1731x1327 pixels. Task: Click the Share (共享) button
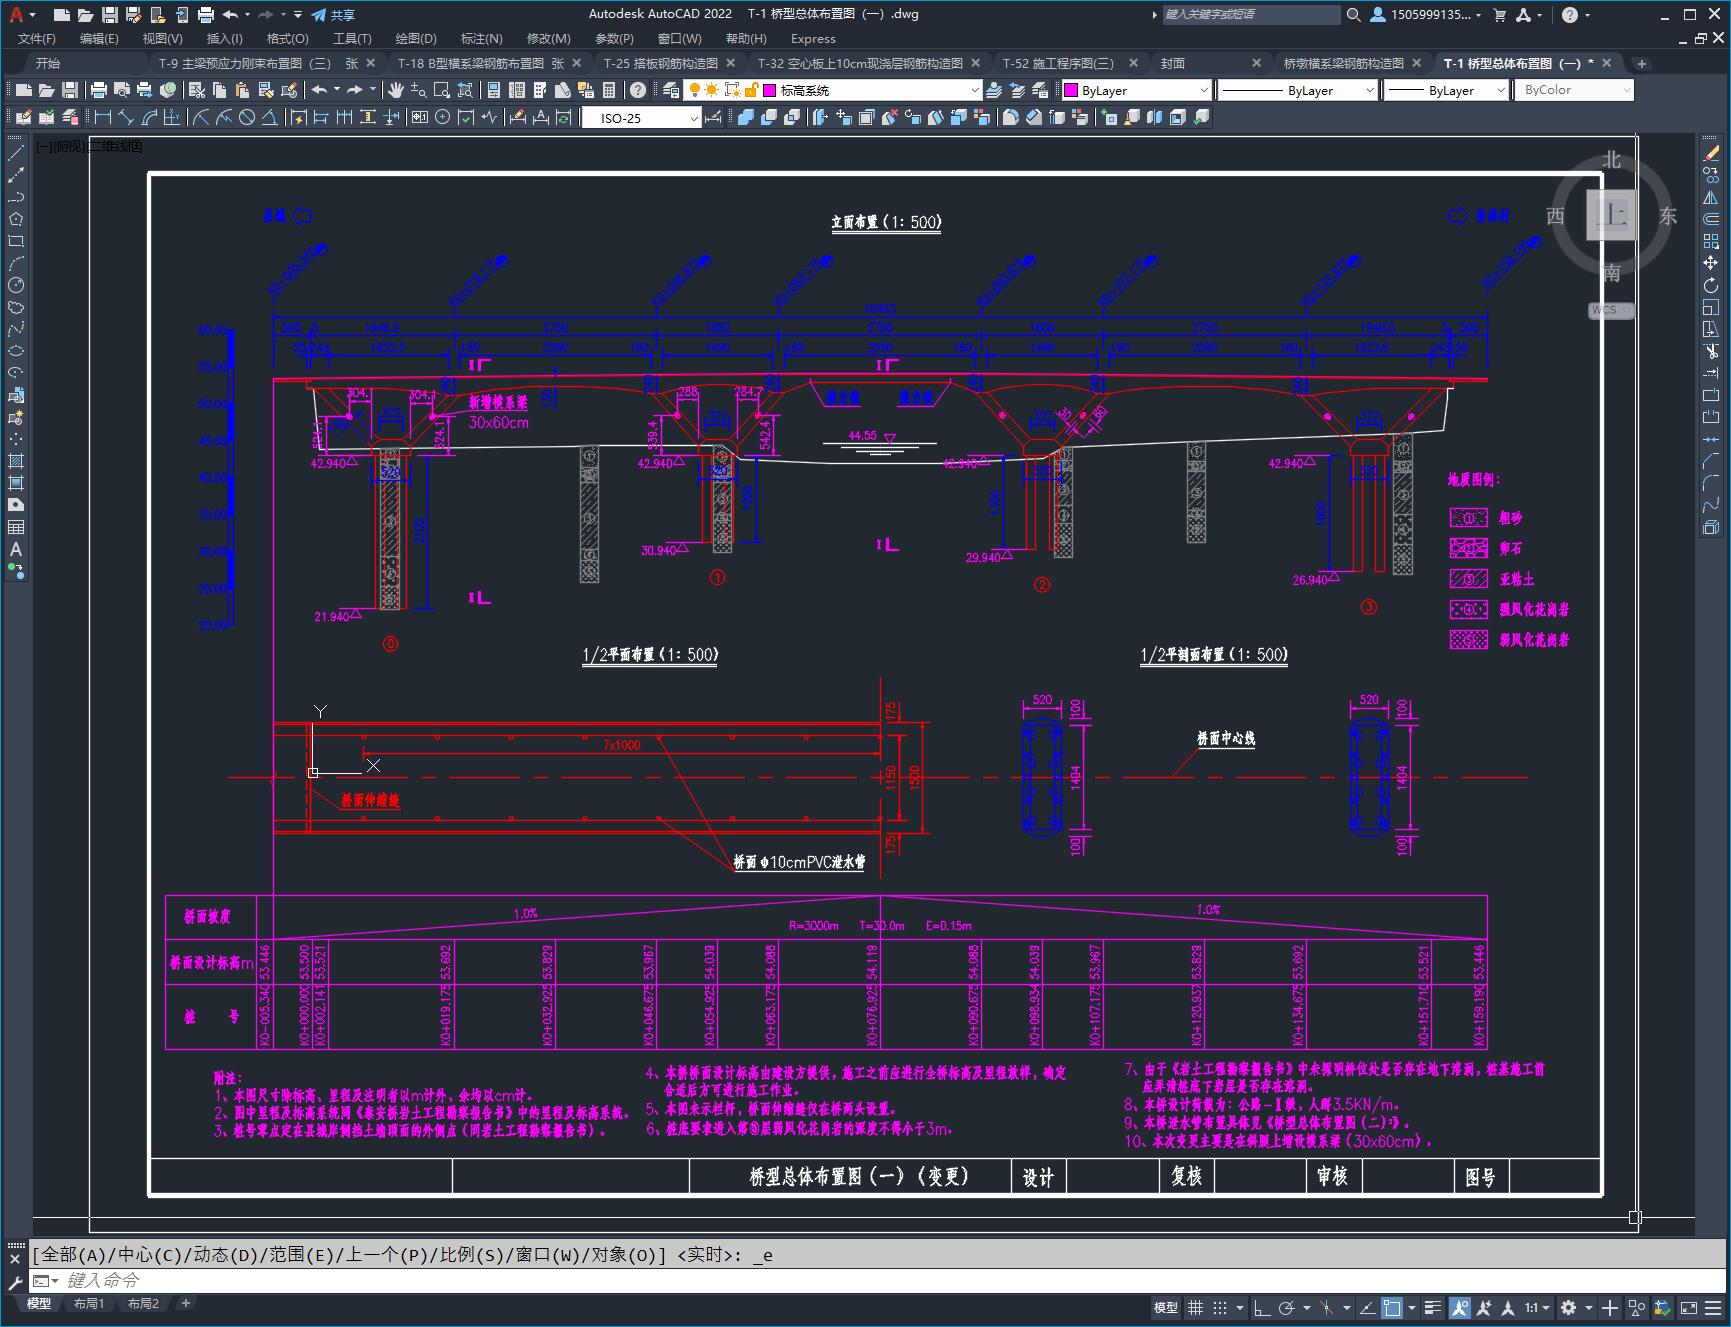coord(333,15)
